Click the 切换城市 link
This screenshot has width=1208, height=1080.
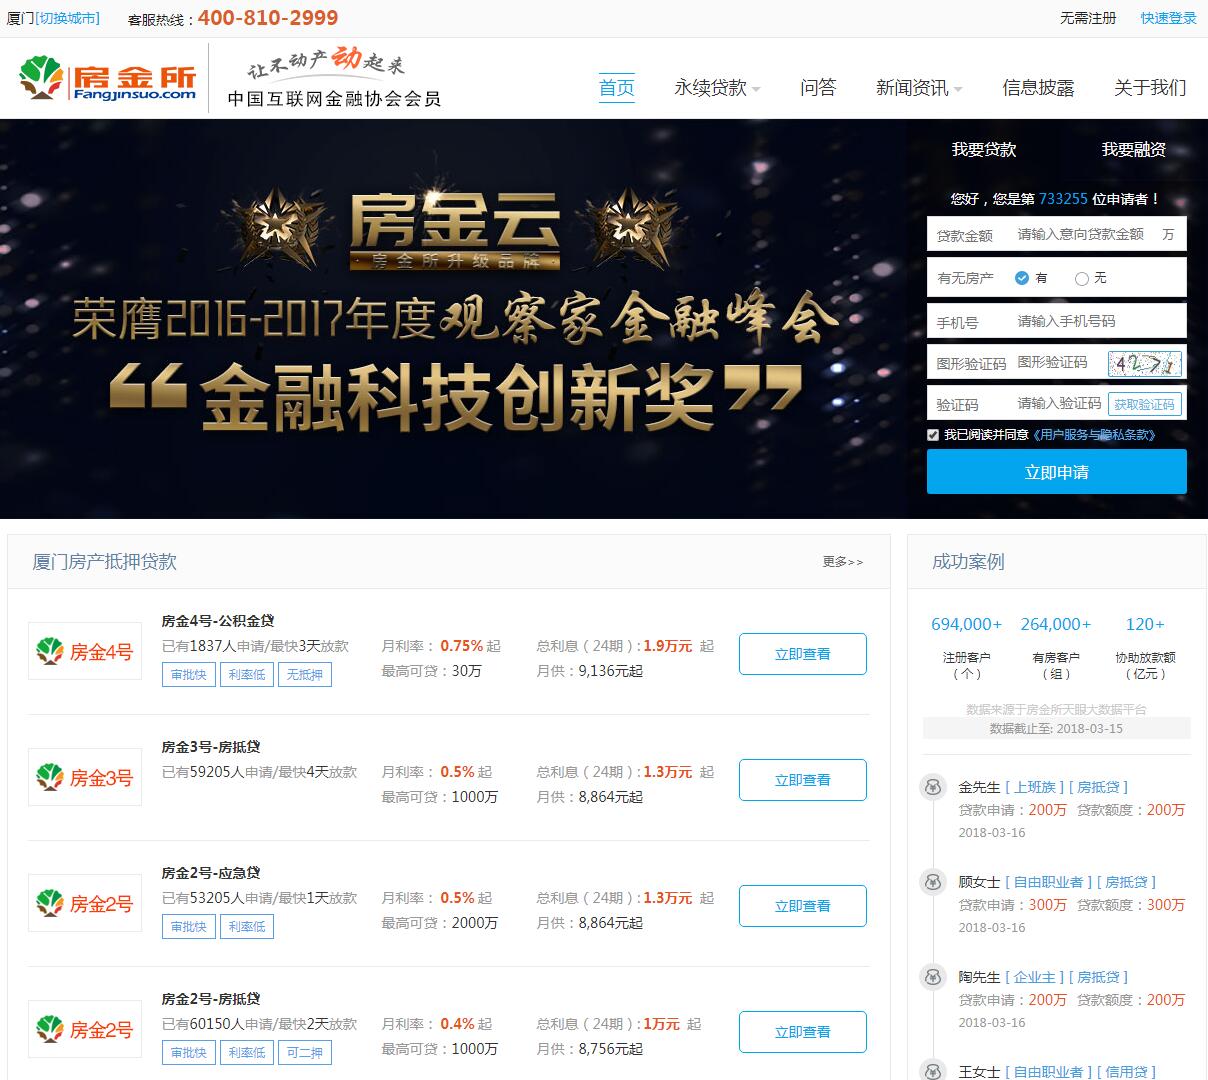68,18
